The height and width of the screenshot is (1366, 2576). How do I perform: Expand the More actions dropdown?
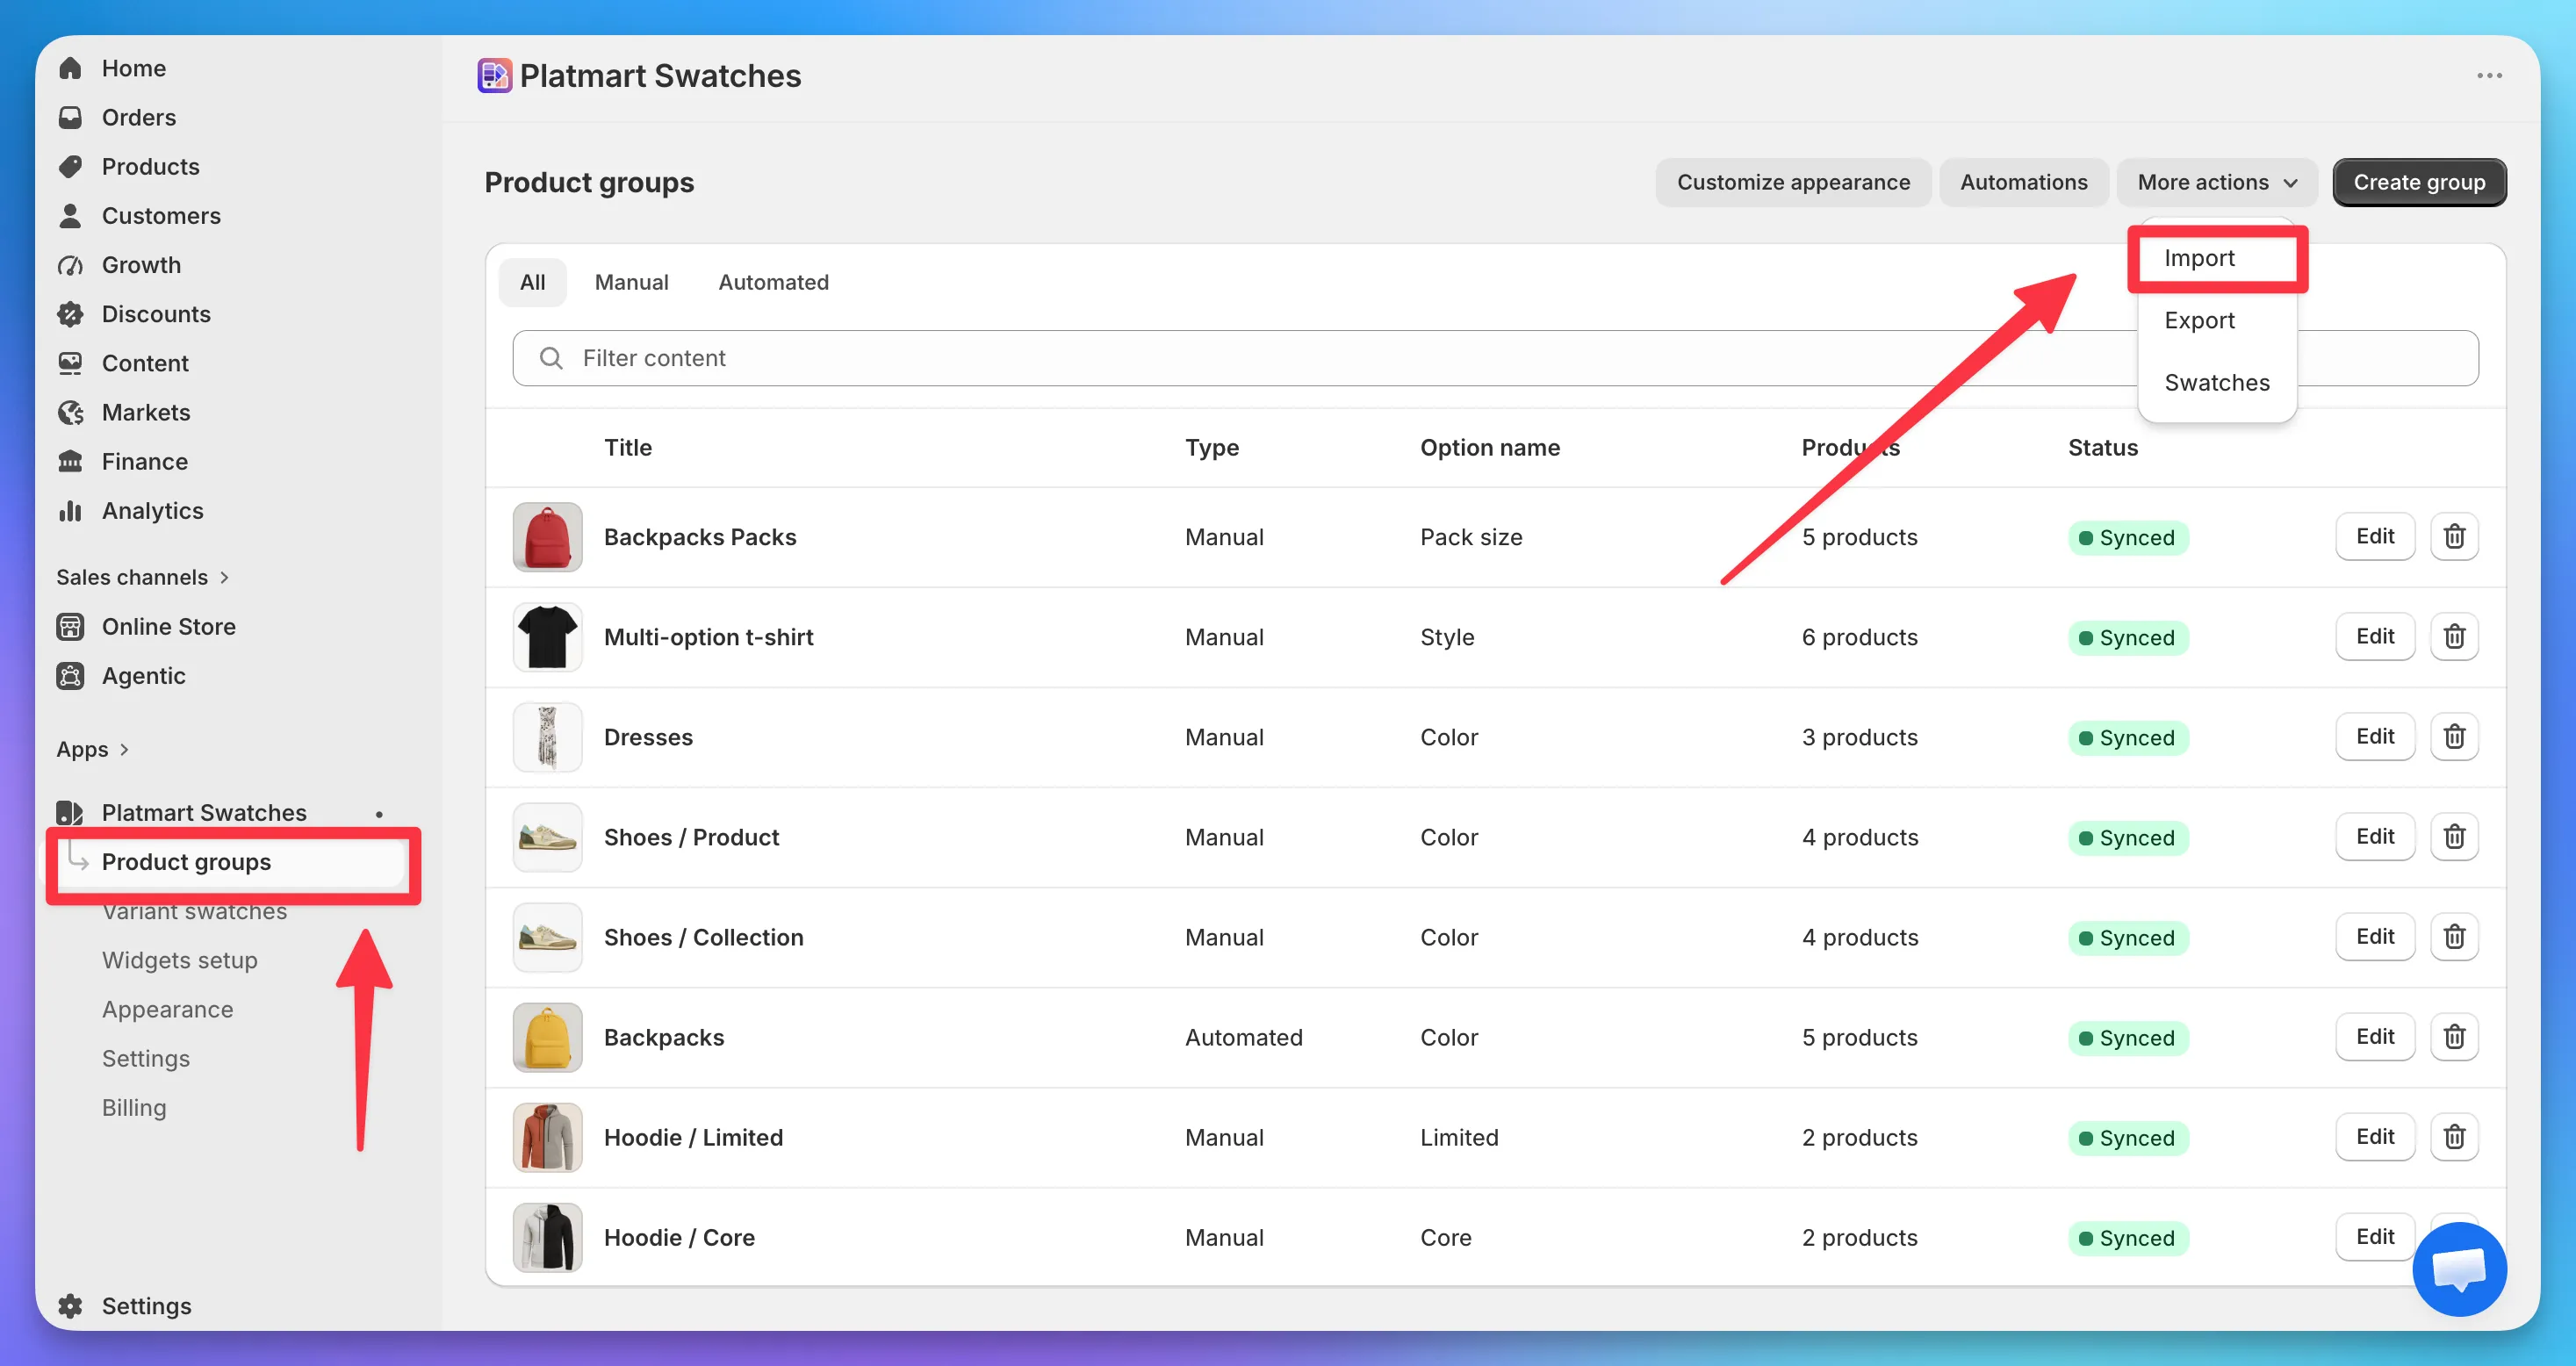click(x=2217, y=182)
